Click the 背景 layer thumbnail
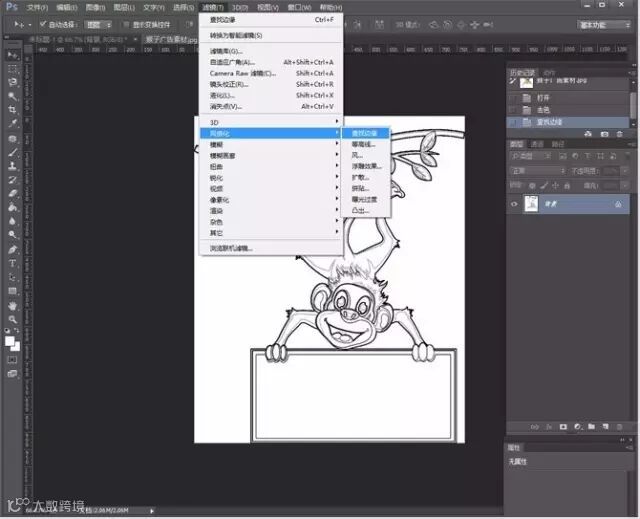 531,204
